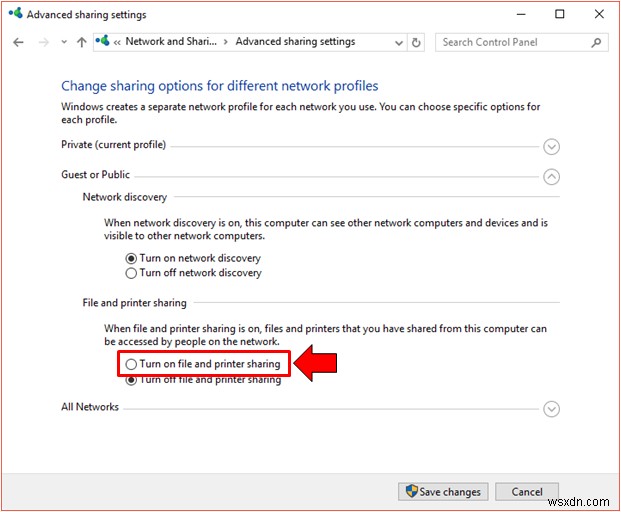621x512 pixels.
Task: Click the search magnifier icon
Action: click(596, 42)
